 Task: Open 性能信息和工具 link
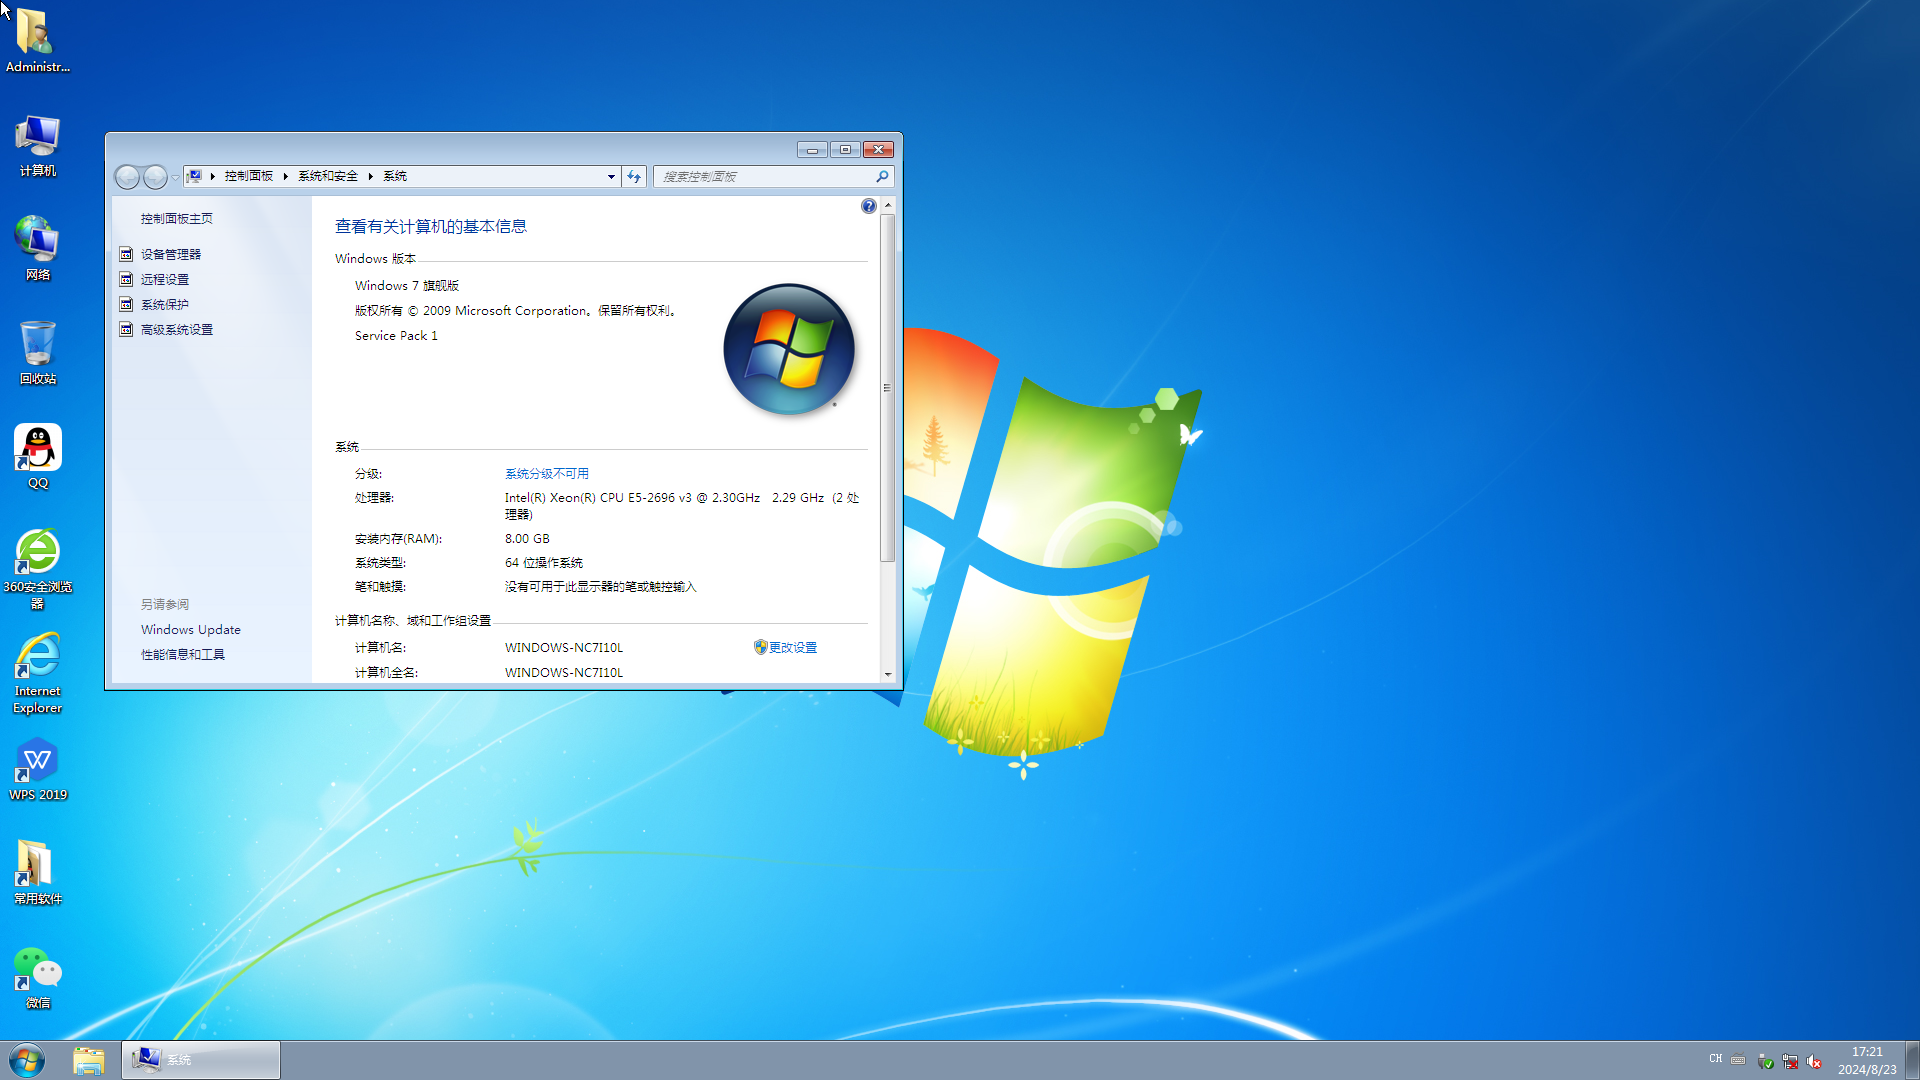[x=183, y=654]
